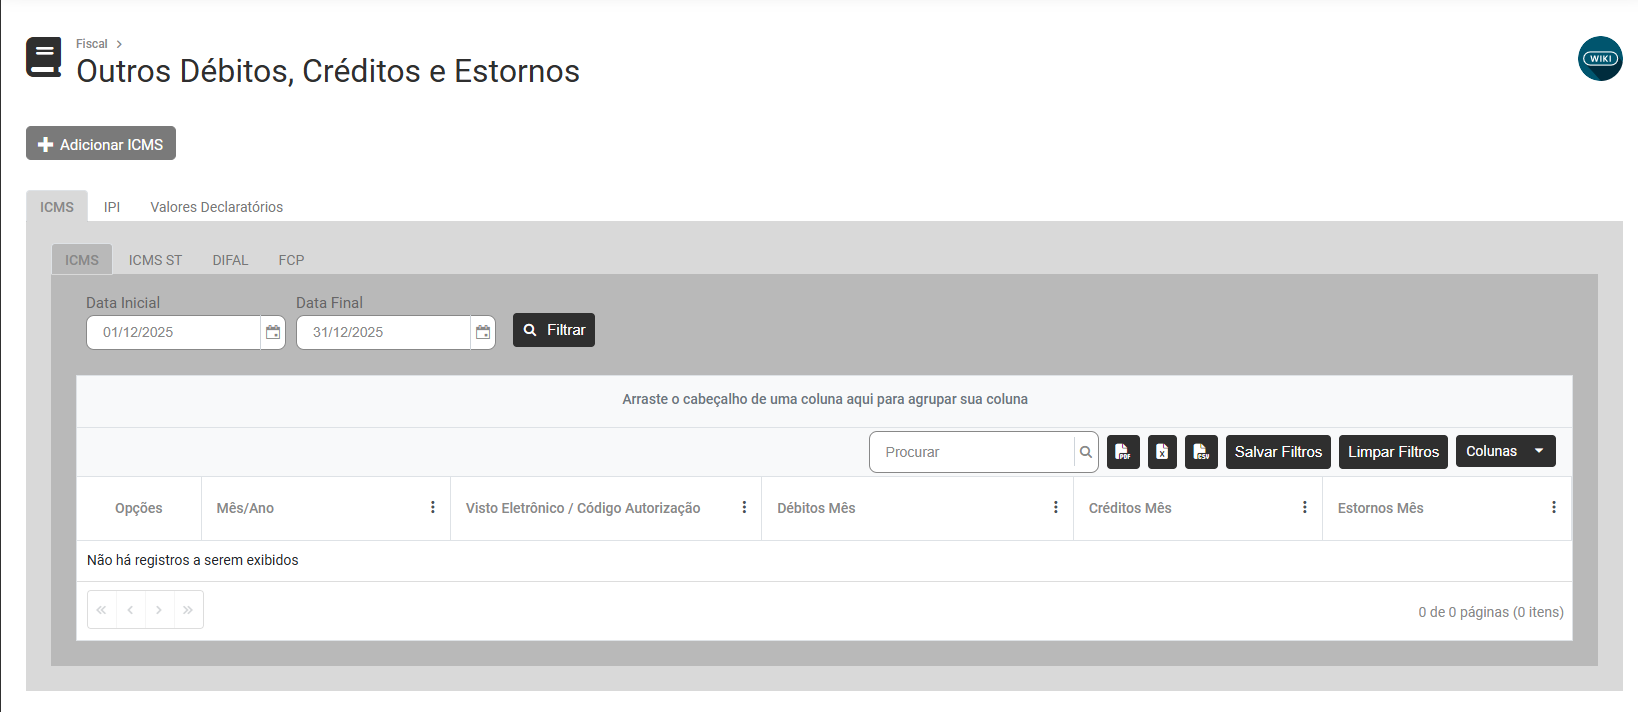
Task: Go to the previous grid page
Action: coord(130,610)
